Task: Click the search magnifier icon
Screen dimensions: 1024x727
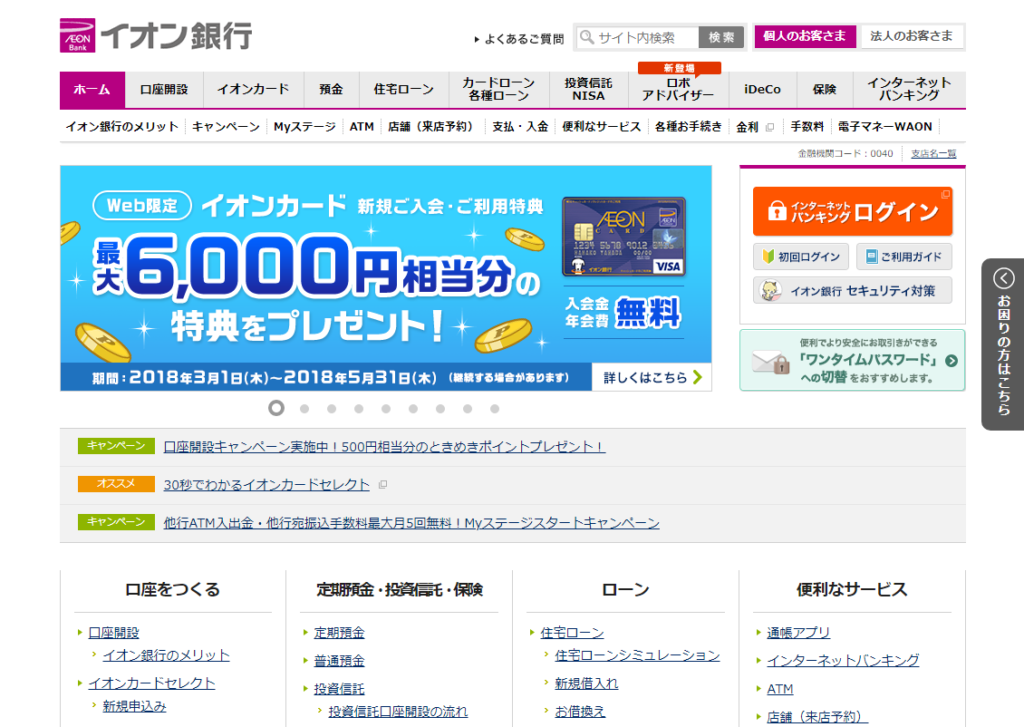Action: tap(587, 37)
